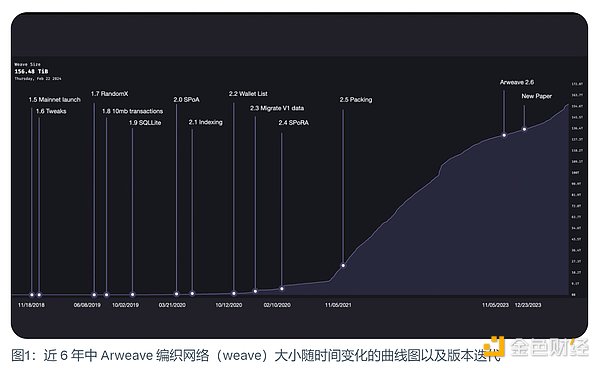Select the 'Arweave 2.6' label
The width and height of the screenshot is (600, 368).
[517, 82]
